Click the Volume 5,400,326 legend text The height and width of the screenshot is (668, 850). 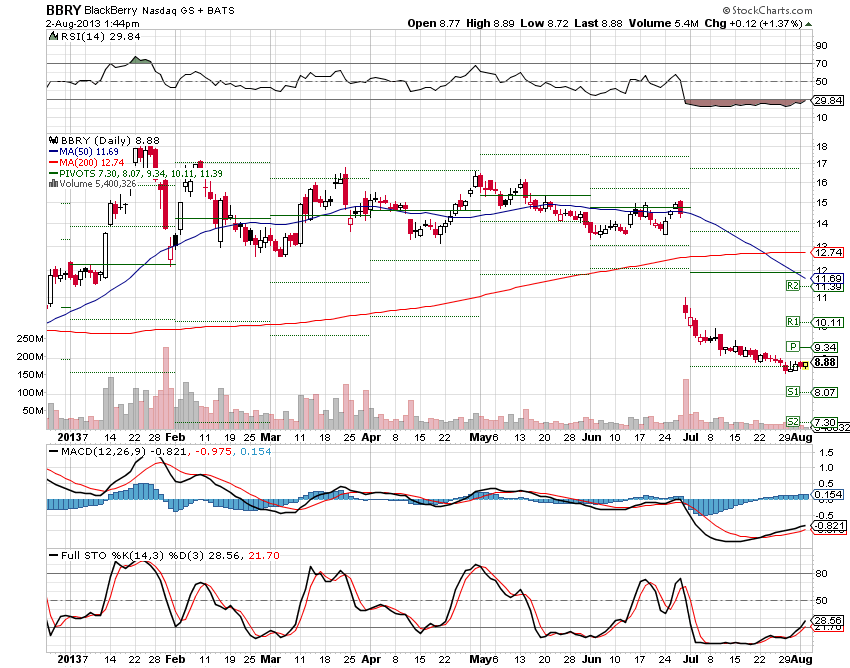tap(98, 184)
